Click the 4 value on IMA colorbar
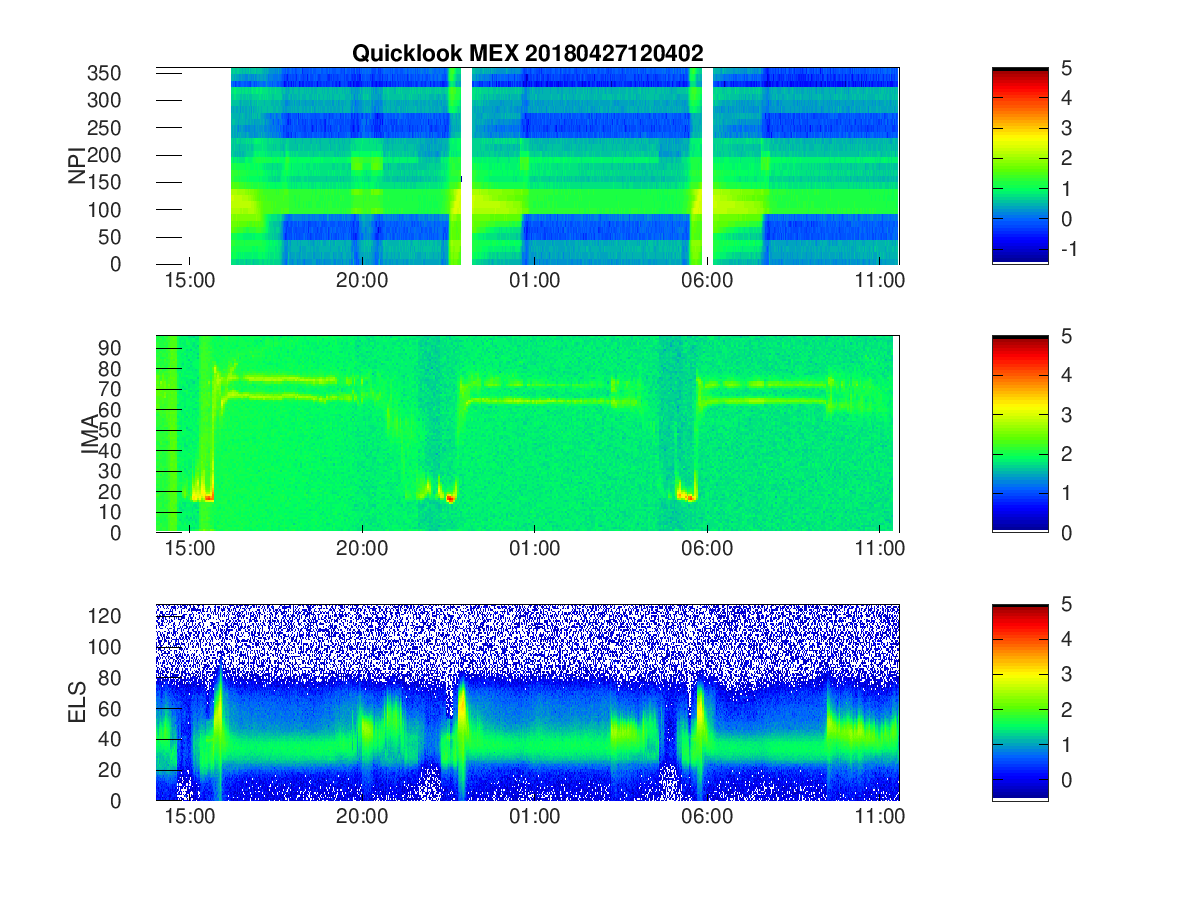 [1066, 375]
